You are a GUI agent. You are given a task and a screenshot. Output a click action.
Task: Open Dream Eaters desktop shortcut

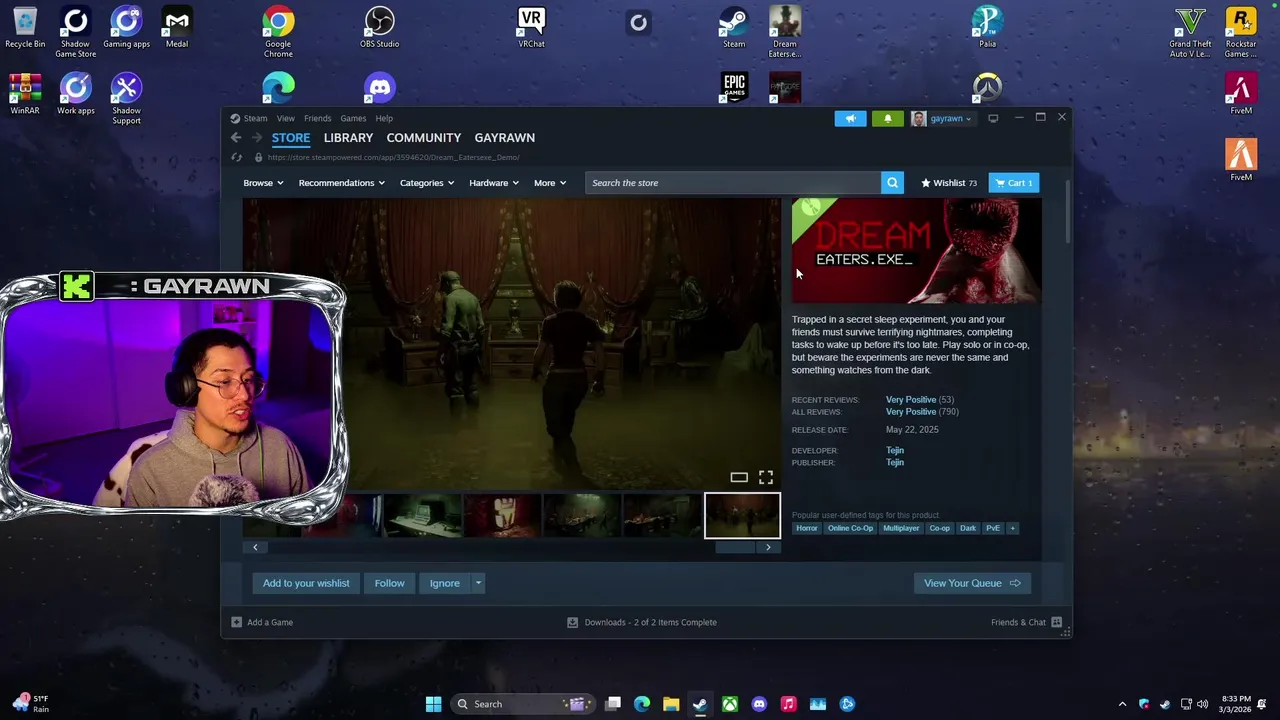pos(785,32)
